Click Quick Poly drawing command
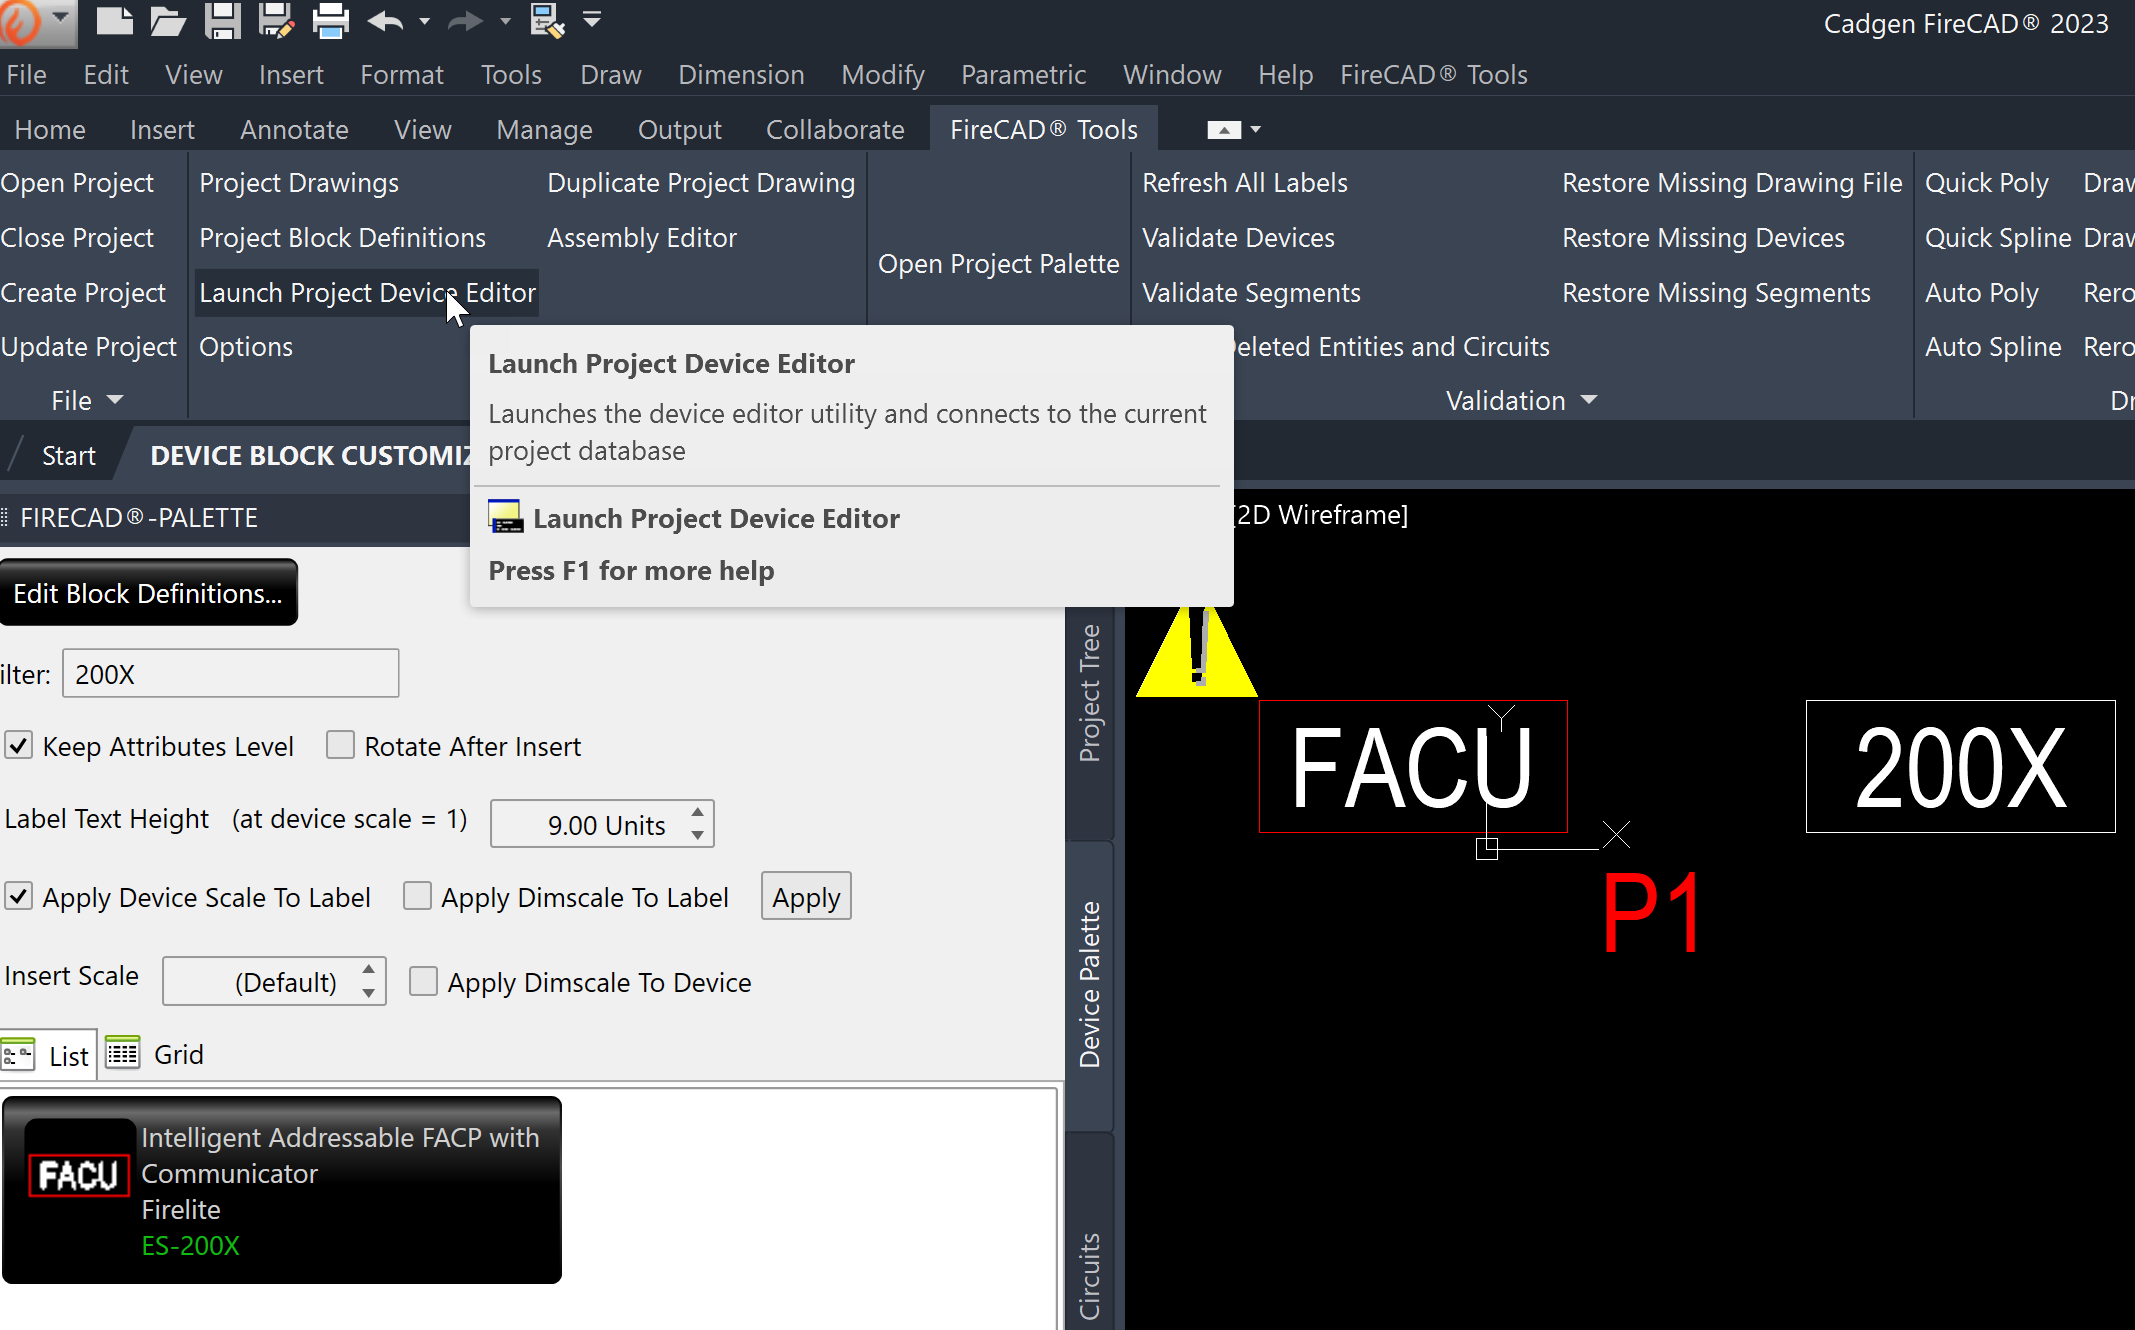The image size is (2135, 1330). [x=1986, y=183]
